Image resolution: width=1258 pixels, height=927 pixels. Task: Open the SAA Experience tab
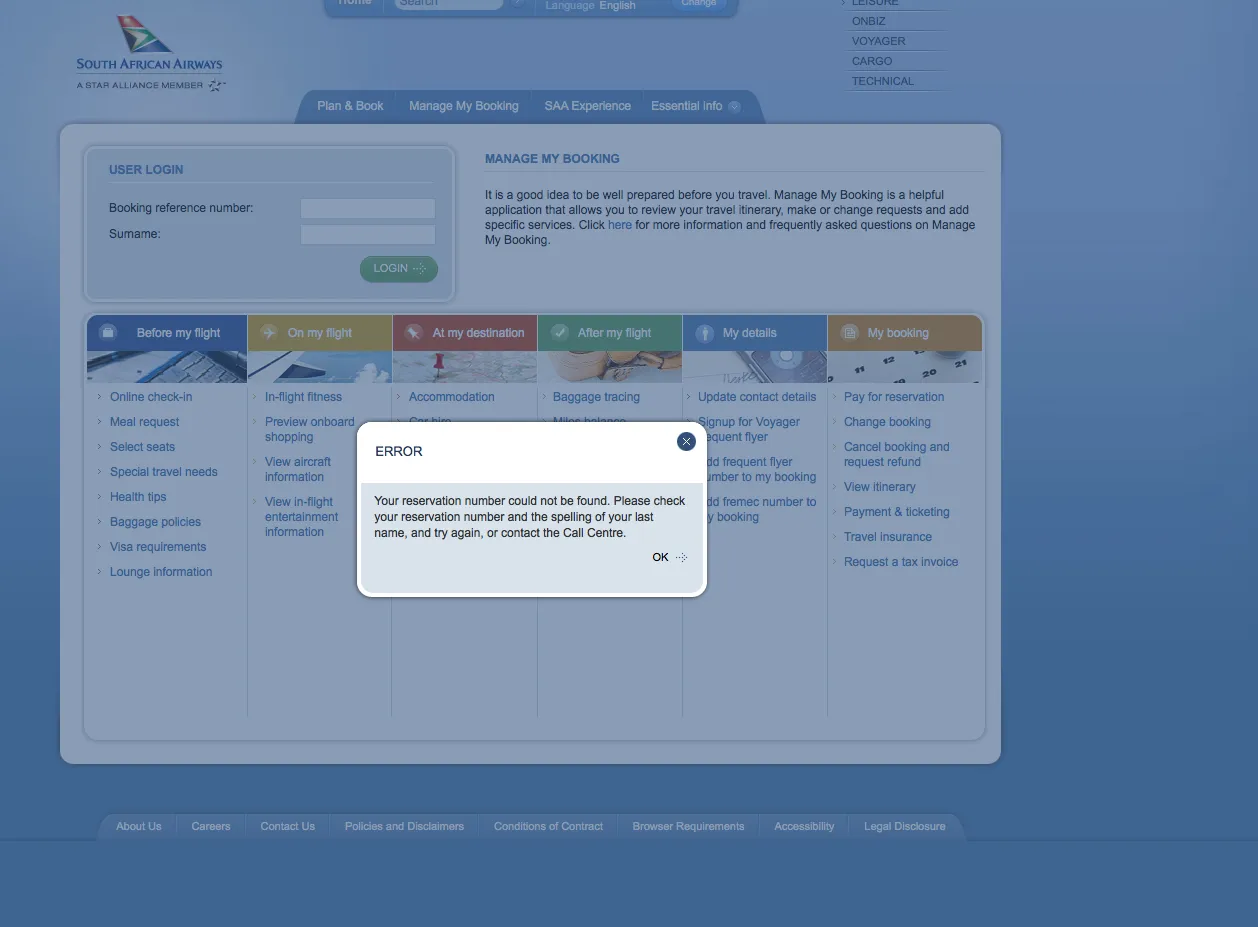(587, 106)
